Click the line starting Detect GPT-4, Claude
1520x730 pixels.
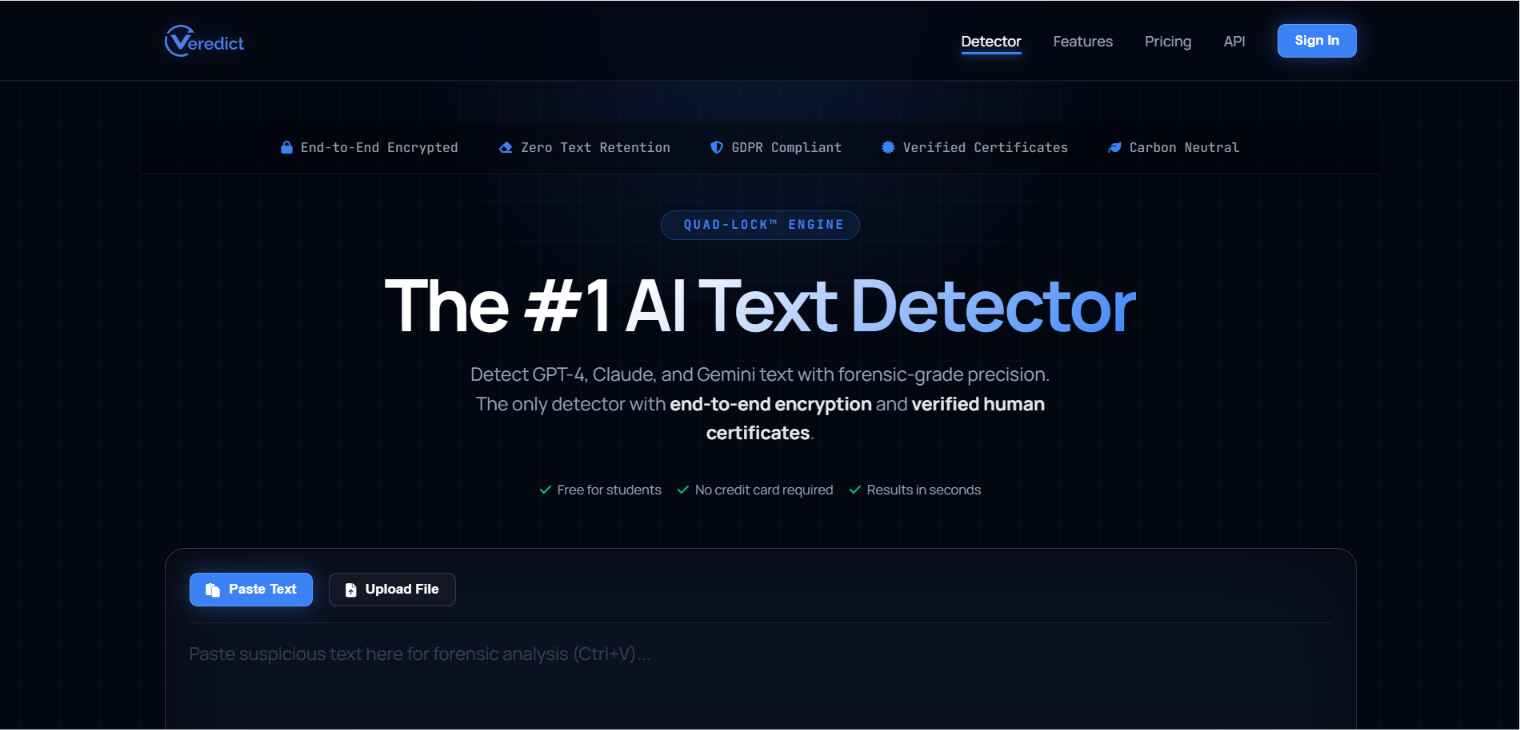[760, 375]
